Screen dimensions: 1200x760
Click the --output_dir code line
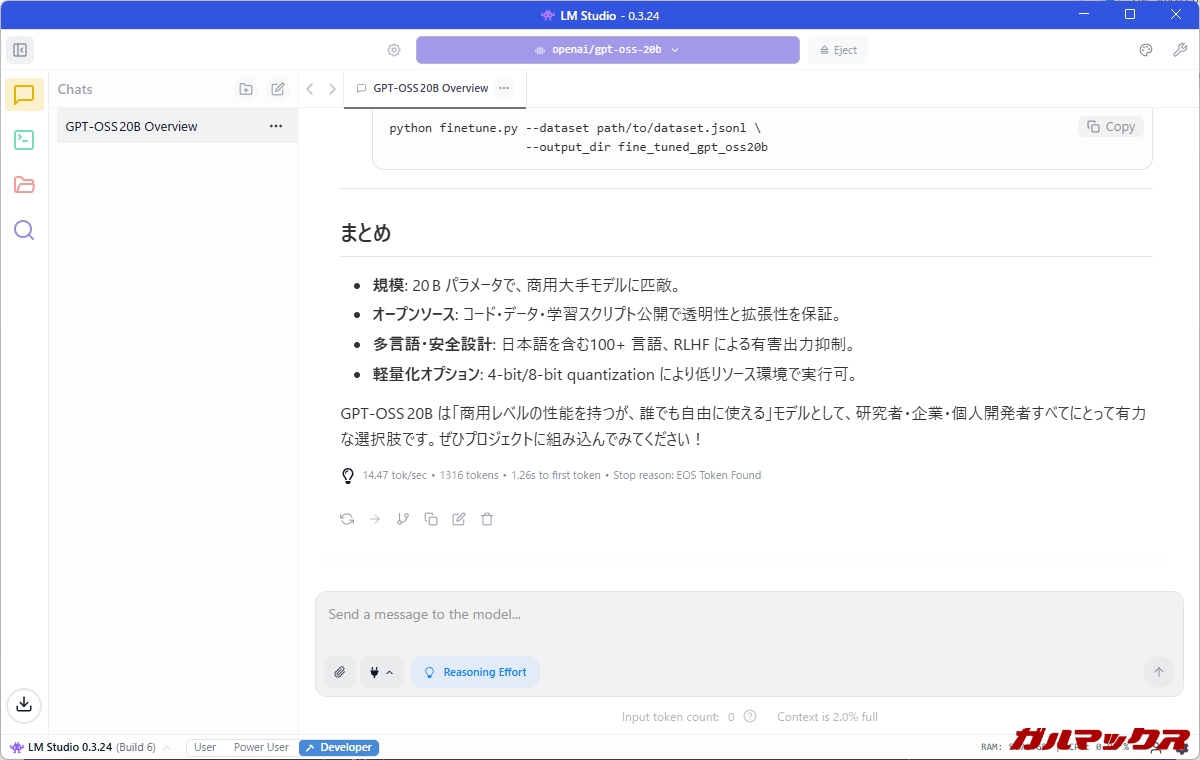[647, 147]
